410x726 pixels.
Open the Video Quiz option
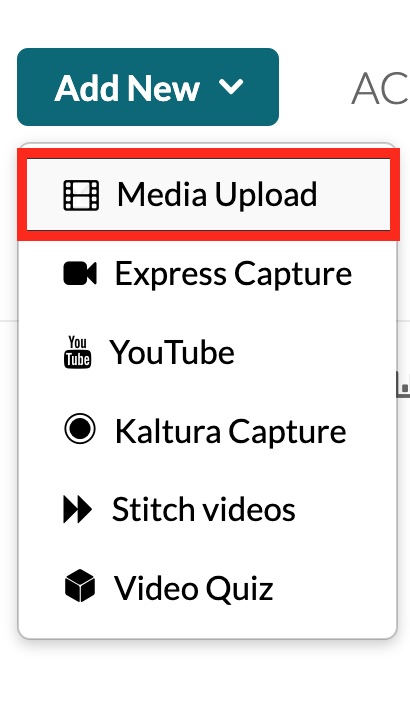(x=207, y=588)
